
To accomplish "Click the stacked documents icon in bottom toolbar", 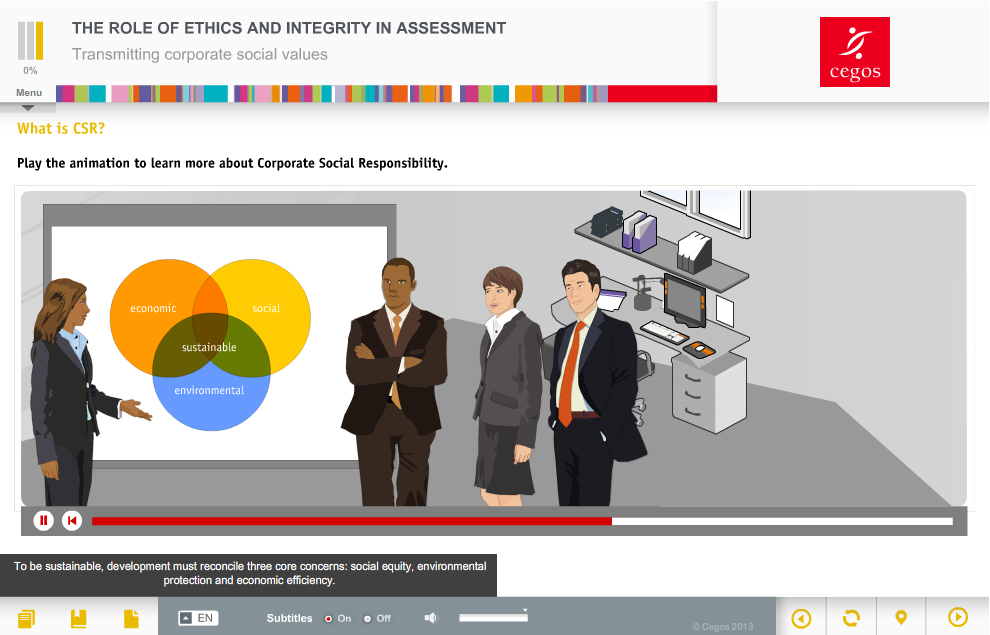I will tap(27, 619).
